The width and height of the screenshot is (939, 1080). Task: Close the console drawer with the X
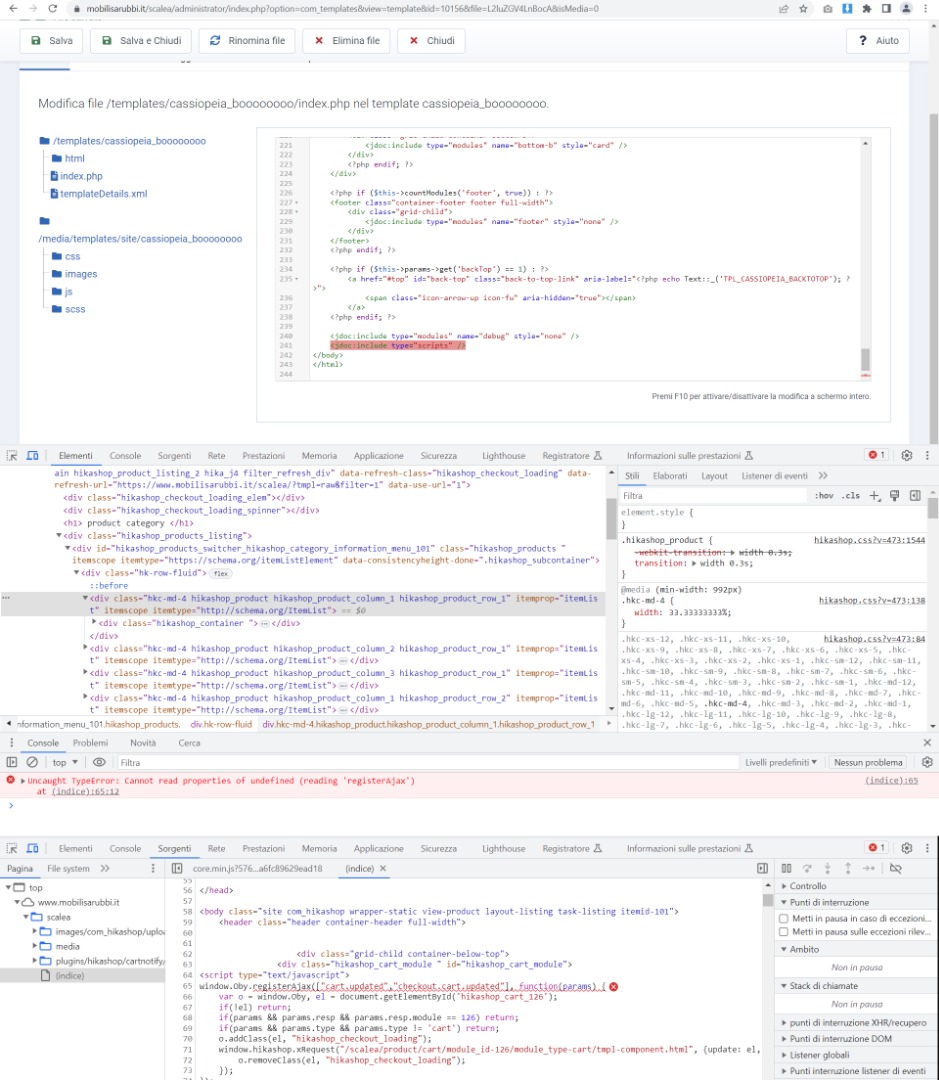pyautogui.click(x=927, y=742)
